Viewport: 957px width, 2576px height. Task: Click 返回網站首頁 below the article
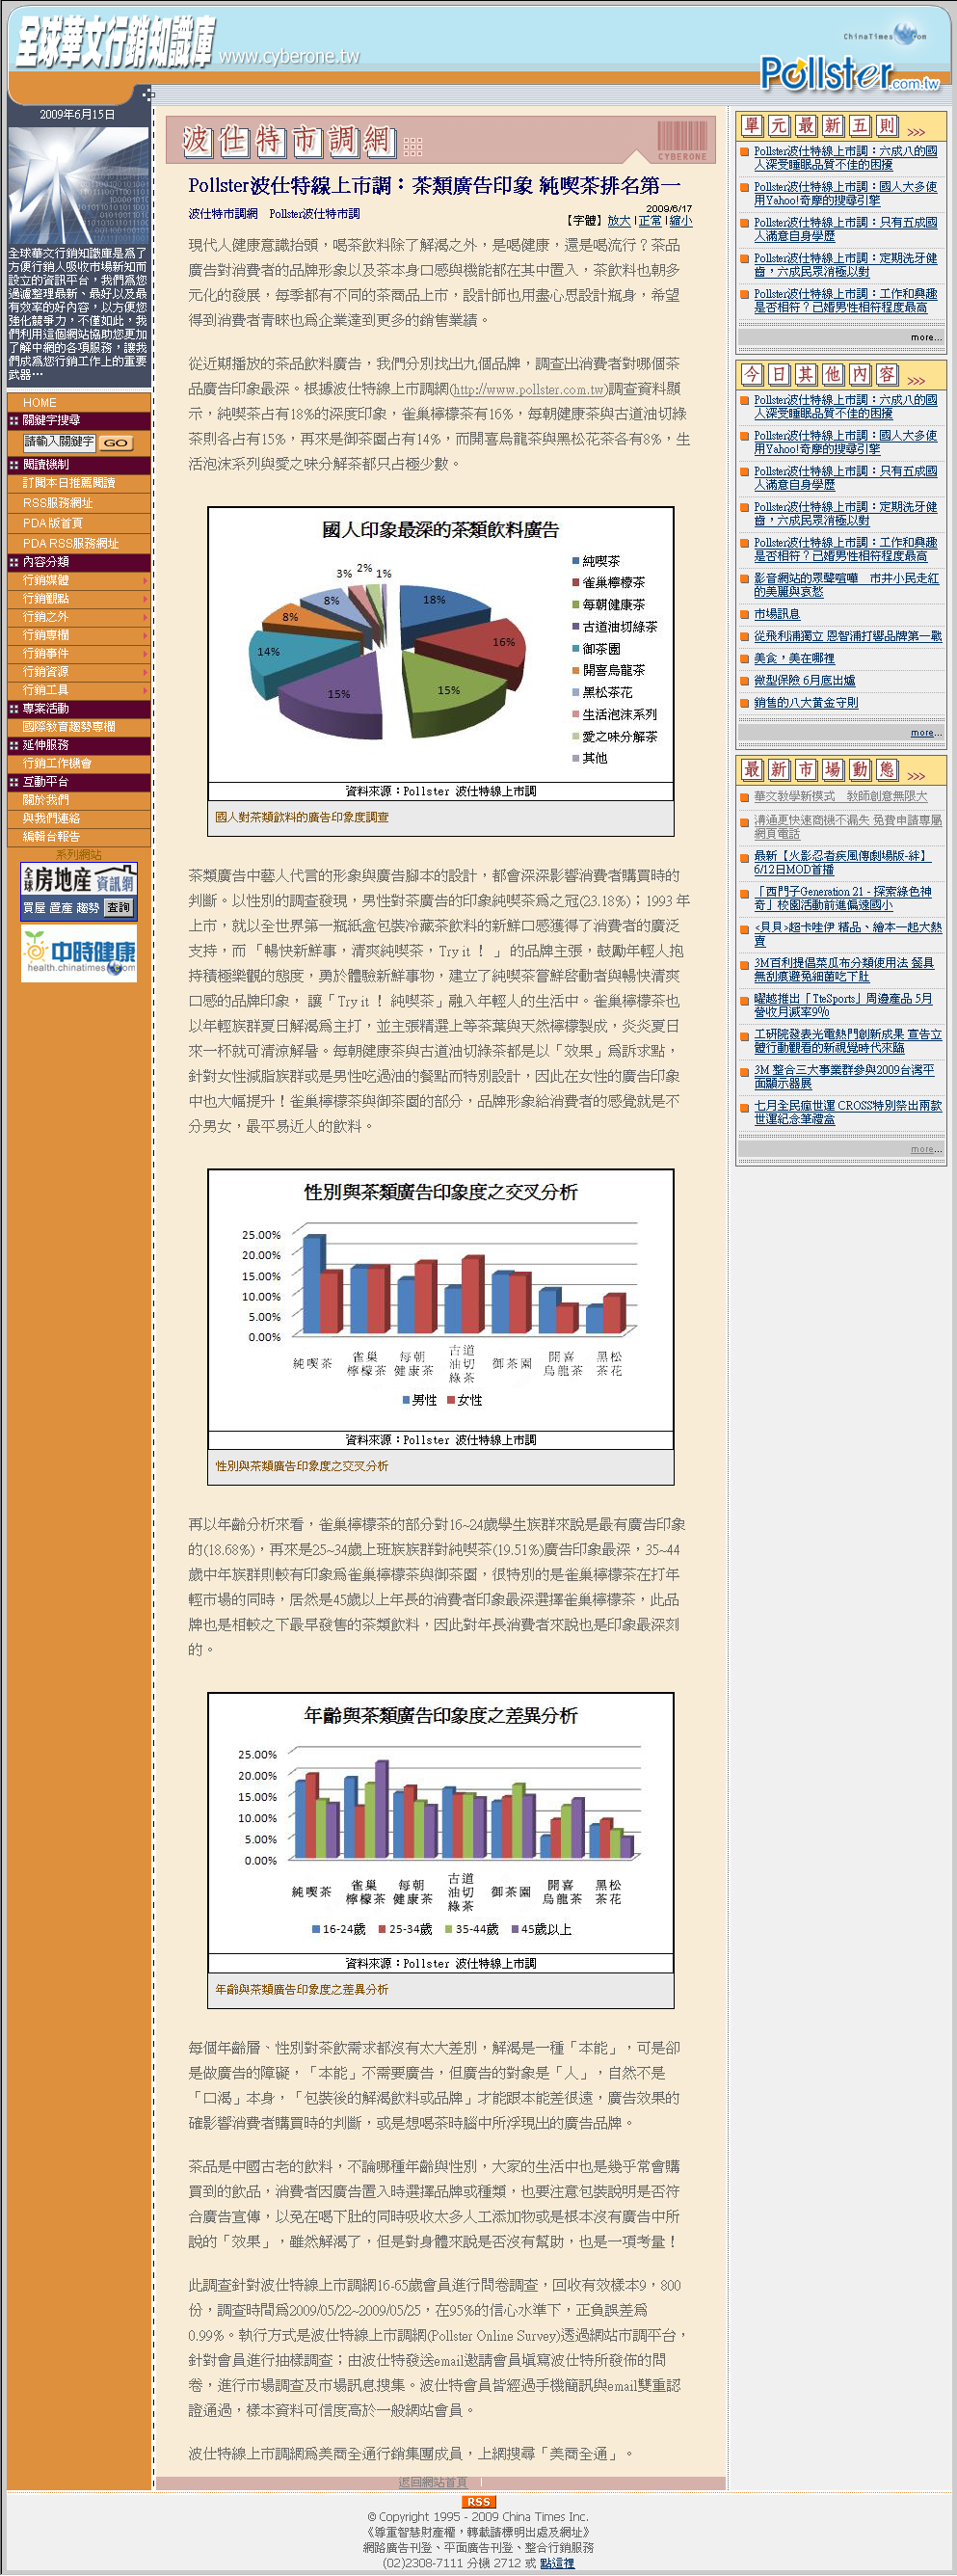tap(432, 2483)
